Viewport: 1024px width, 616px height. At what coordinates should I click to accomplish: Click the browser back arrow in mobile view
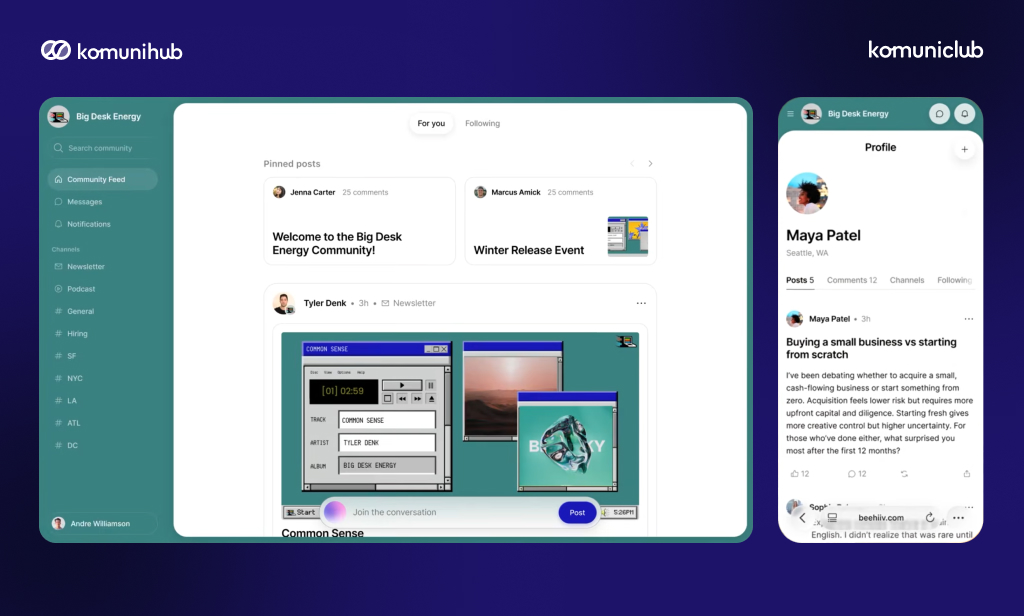(803, 517)
